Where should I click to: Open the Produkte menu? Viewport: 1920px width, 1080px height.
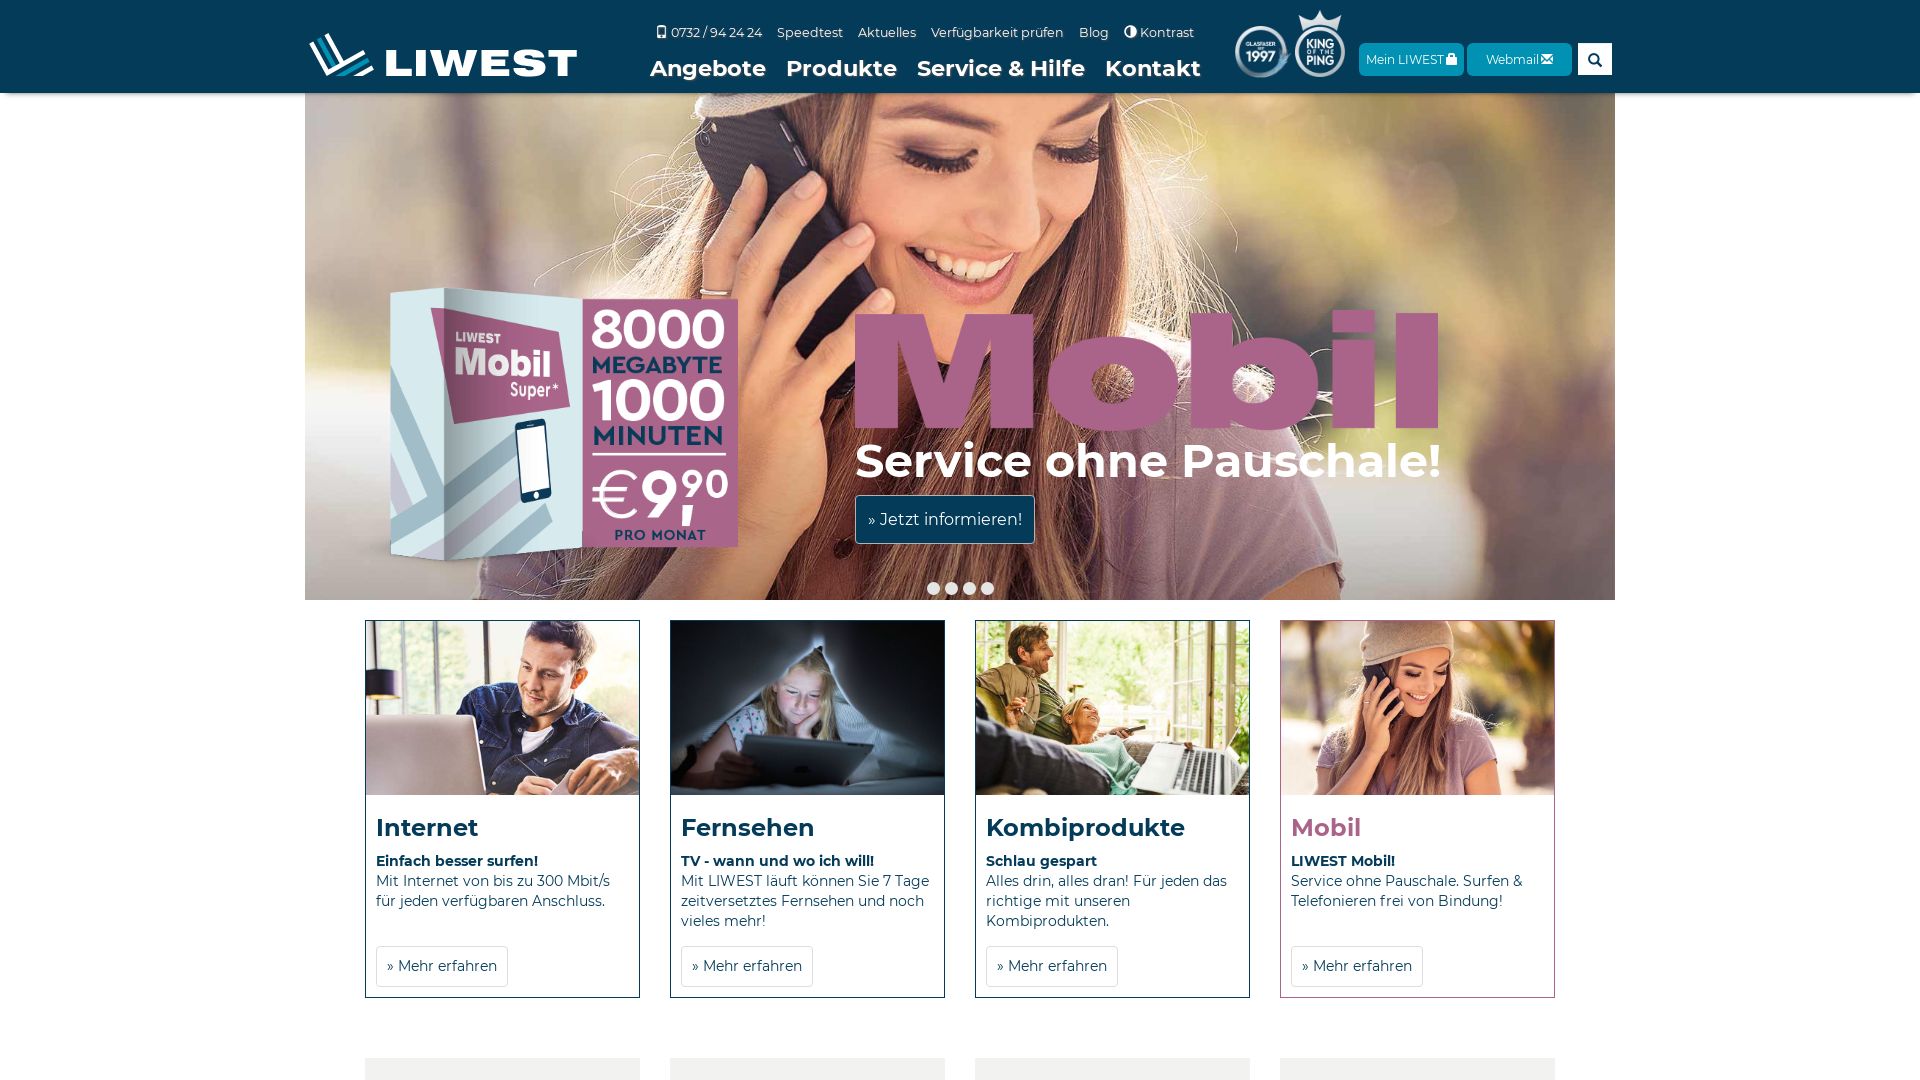point(841,69)
